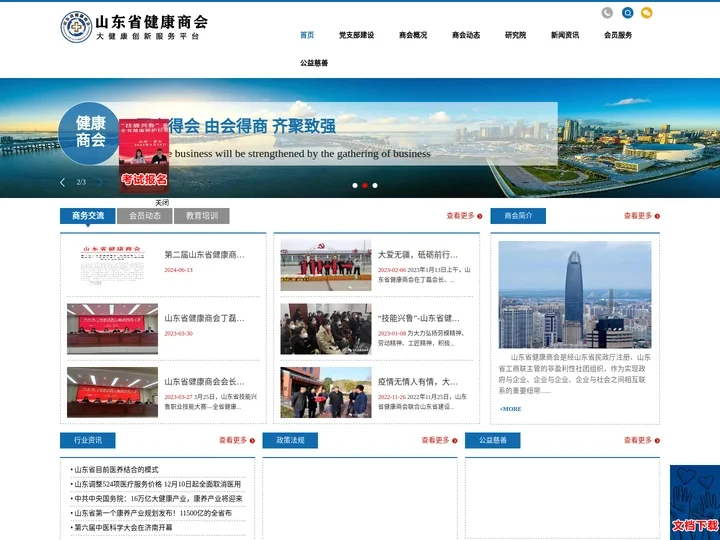Screen dimensions: 720x540
Task: Open article 山东省健康商会会长…
Action: coord(204,382)
